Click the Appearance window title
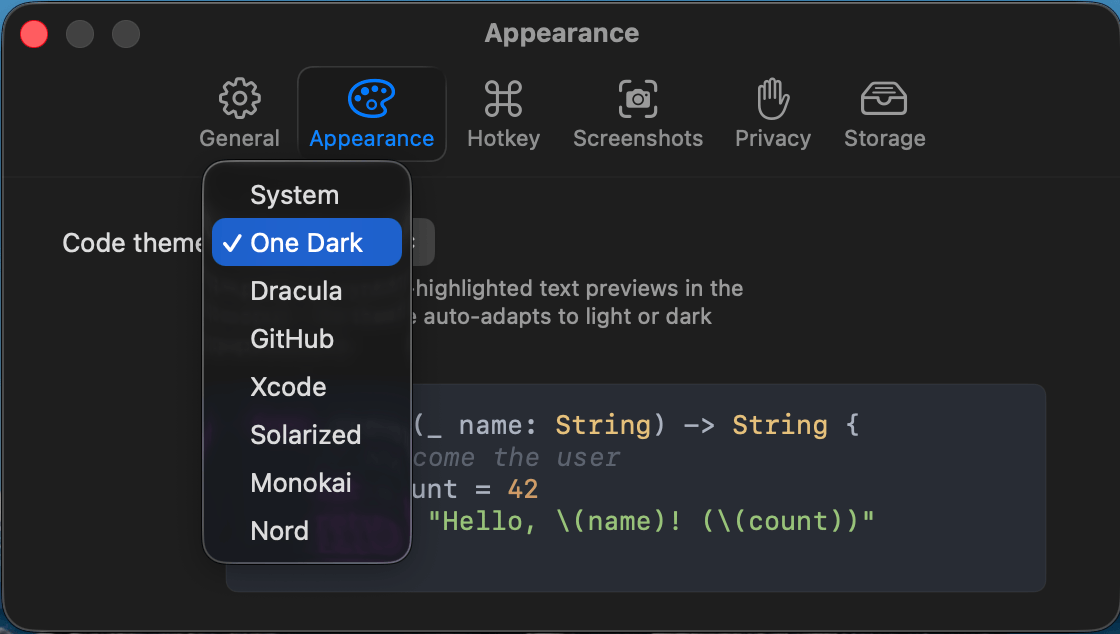This screenshot has width=1120, height=634. pyautogui.click(x=561, y=33)
